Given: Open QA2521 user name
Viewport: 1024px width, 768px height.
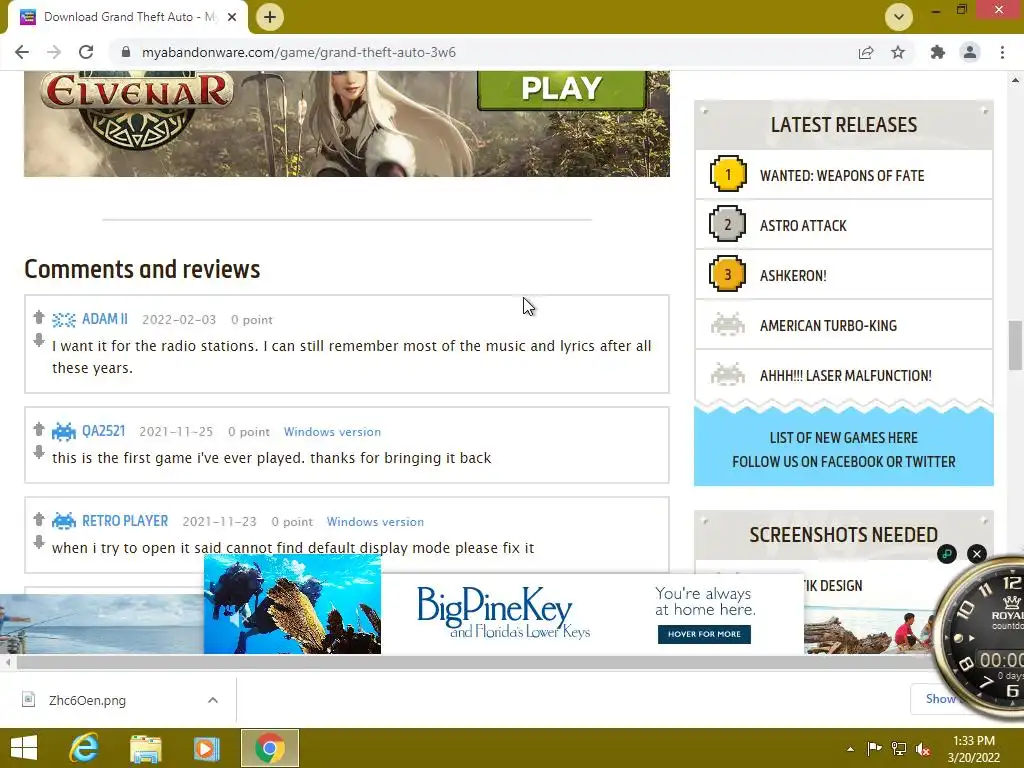Looking at the screenshot, I should pos(103,431).
